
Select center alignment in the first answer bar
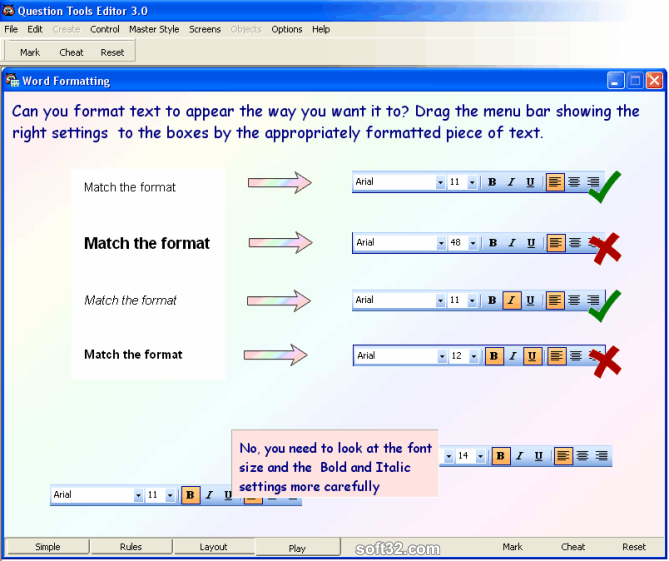pos(574,182)
